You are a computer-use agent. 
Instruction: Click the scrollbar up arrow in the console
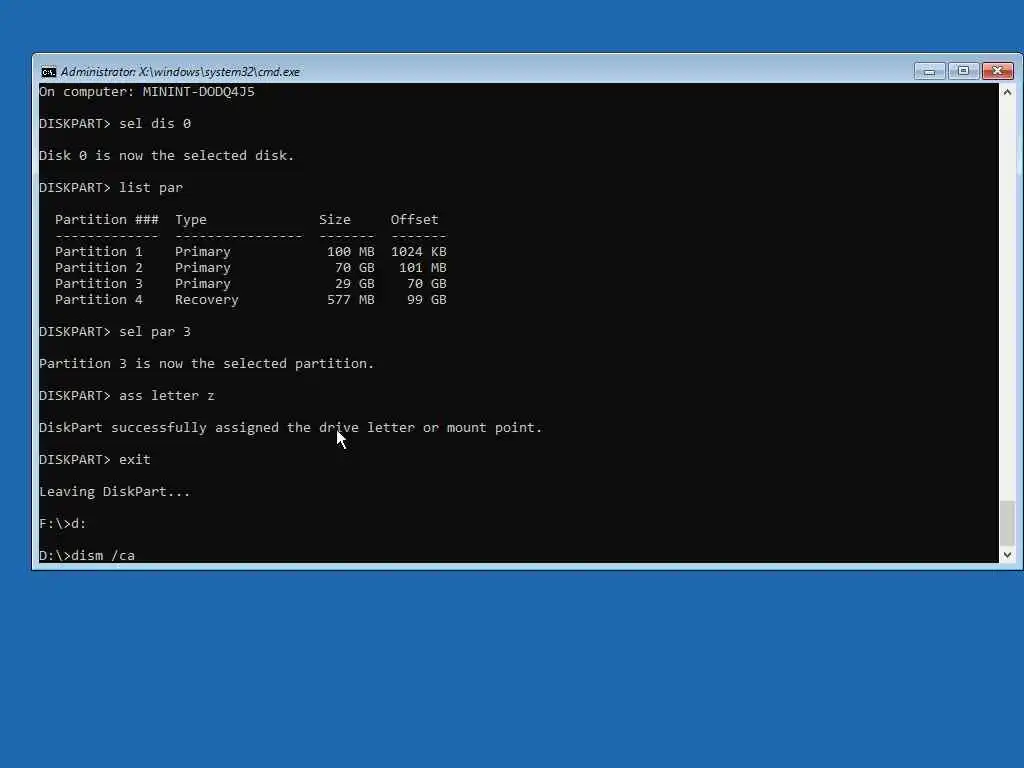(x=1007, y=92)
